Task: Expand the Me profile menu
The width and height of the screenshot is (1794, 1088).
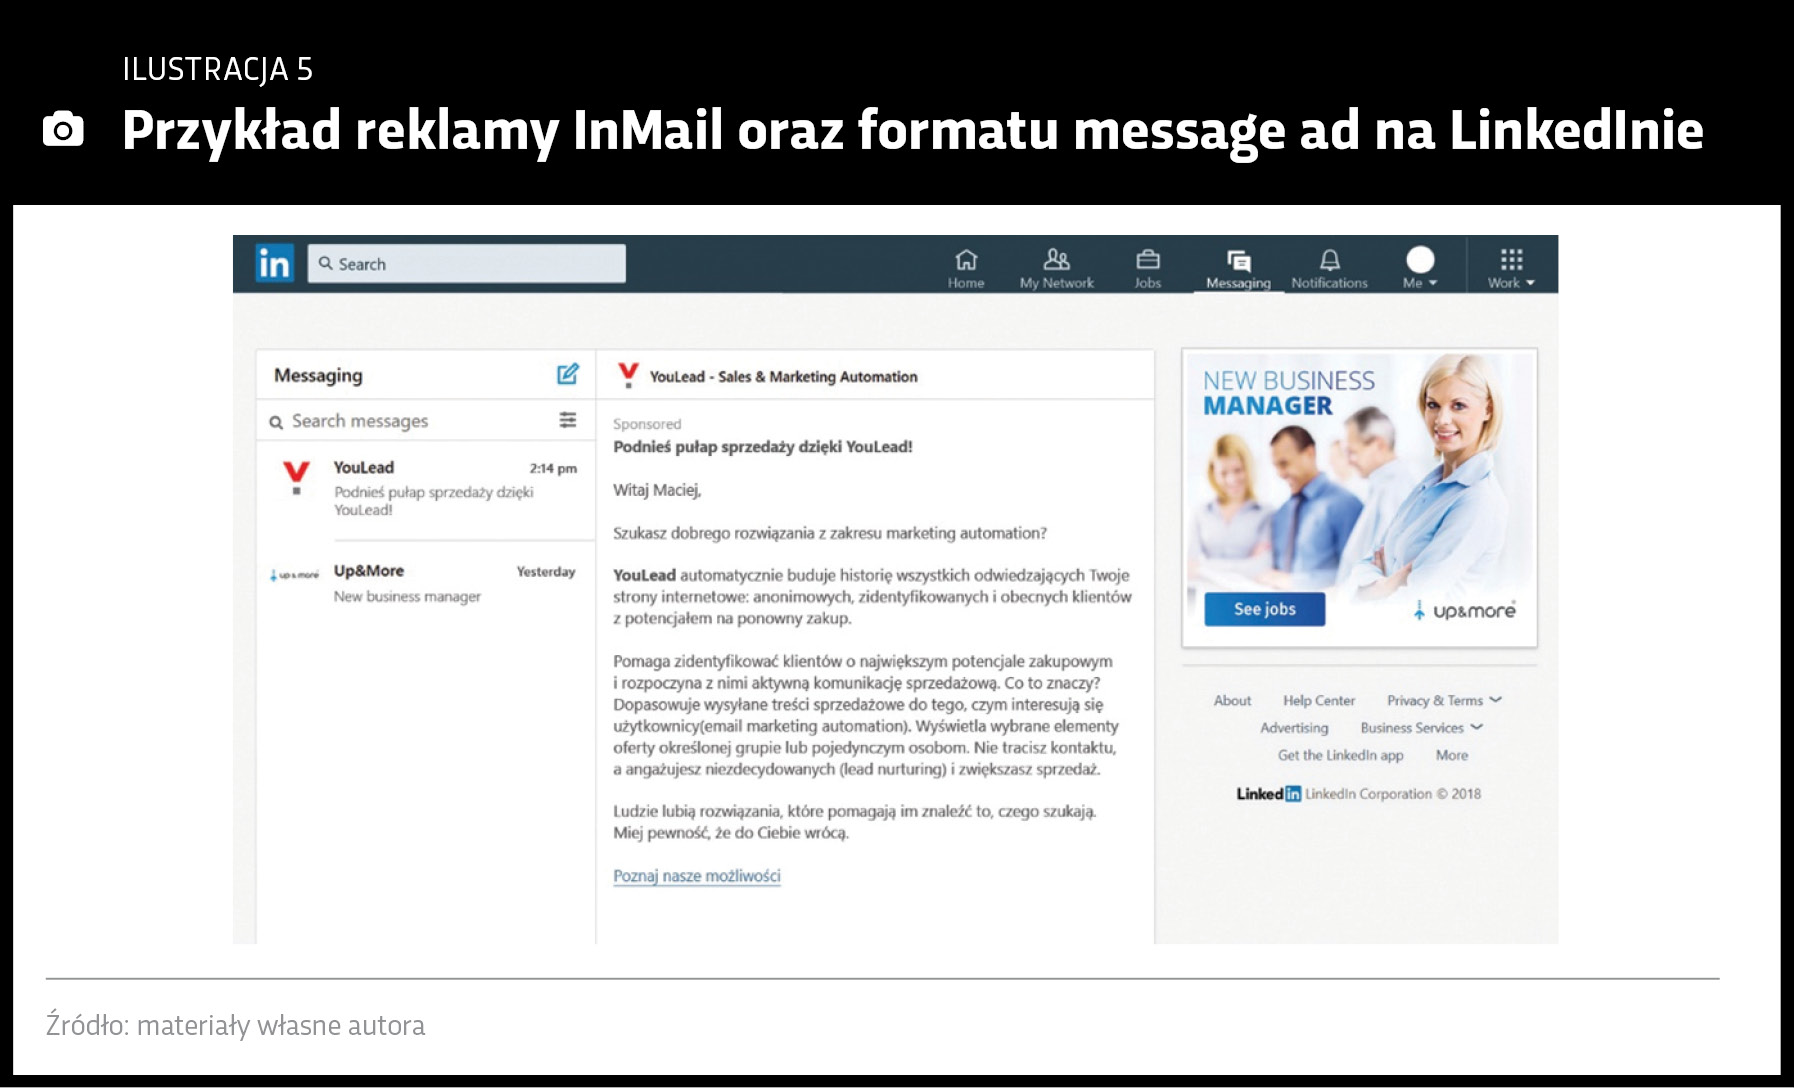Action: click(1420, 269)
